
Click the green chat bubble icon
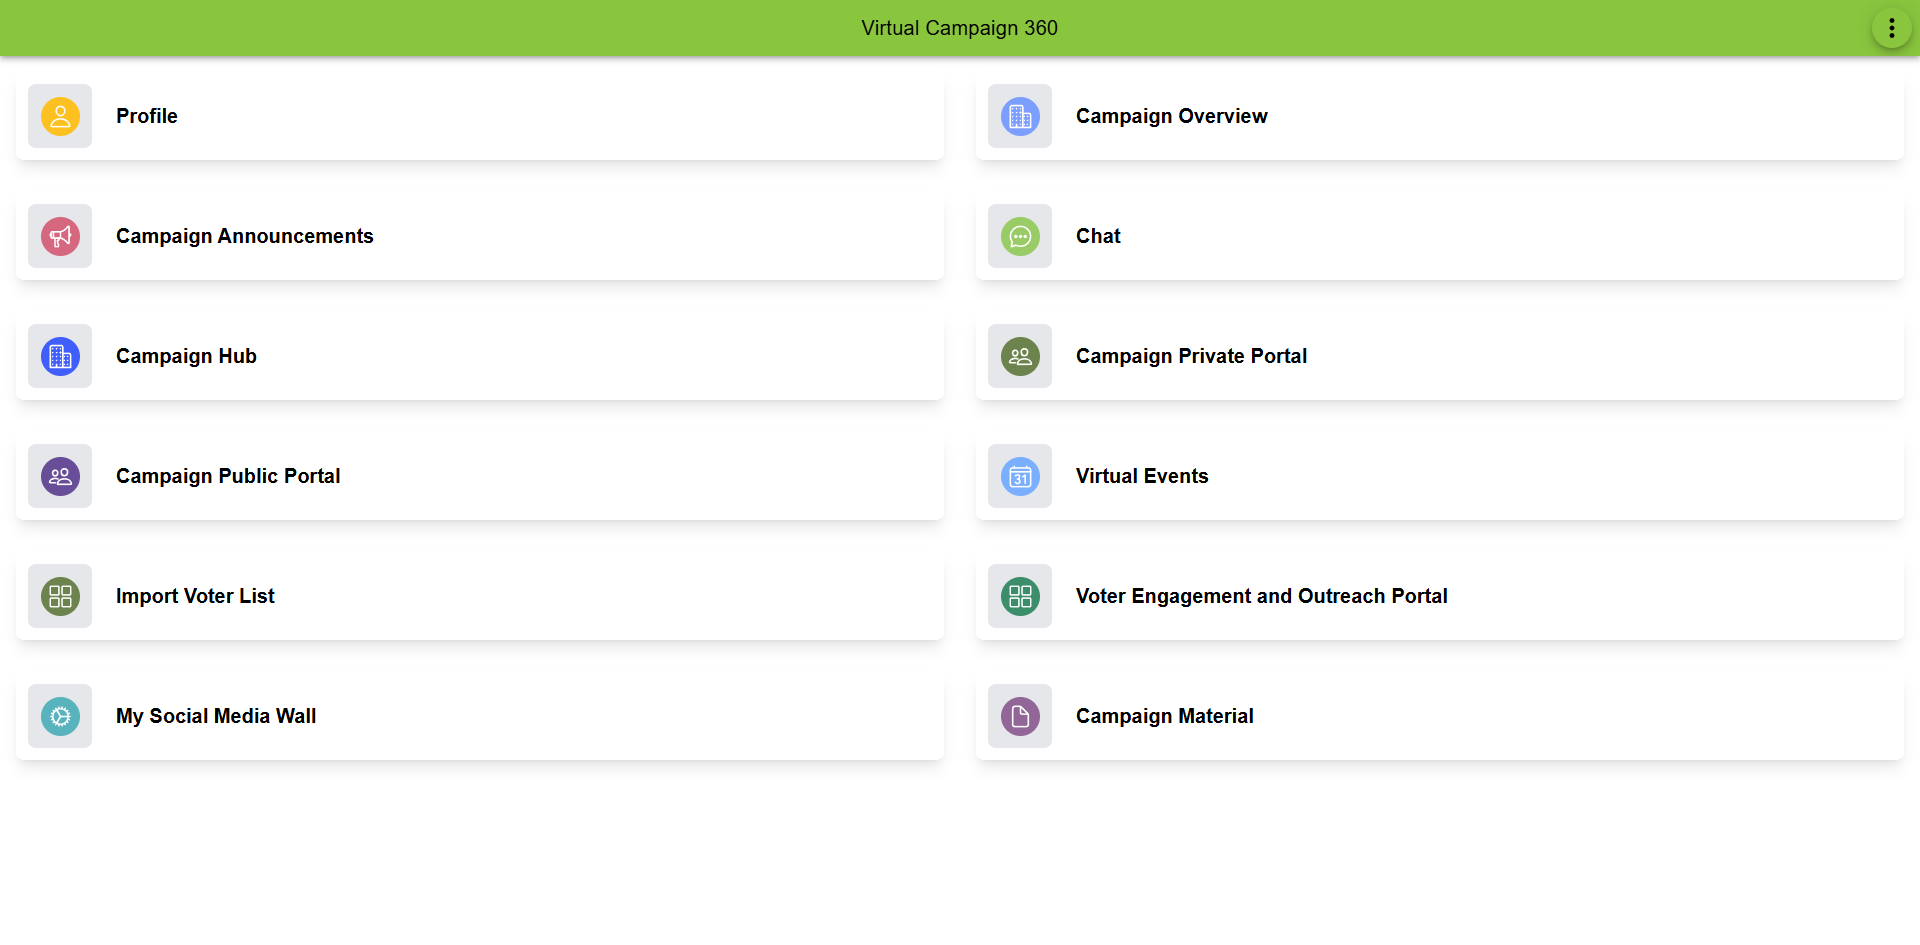click(1020, 236)
